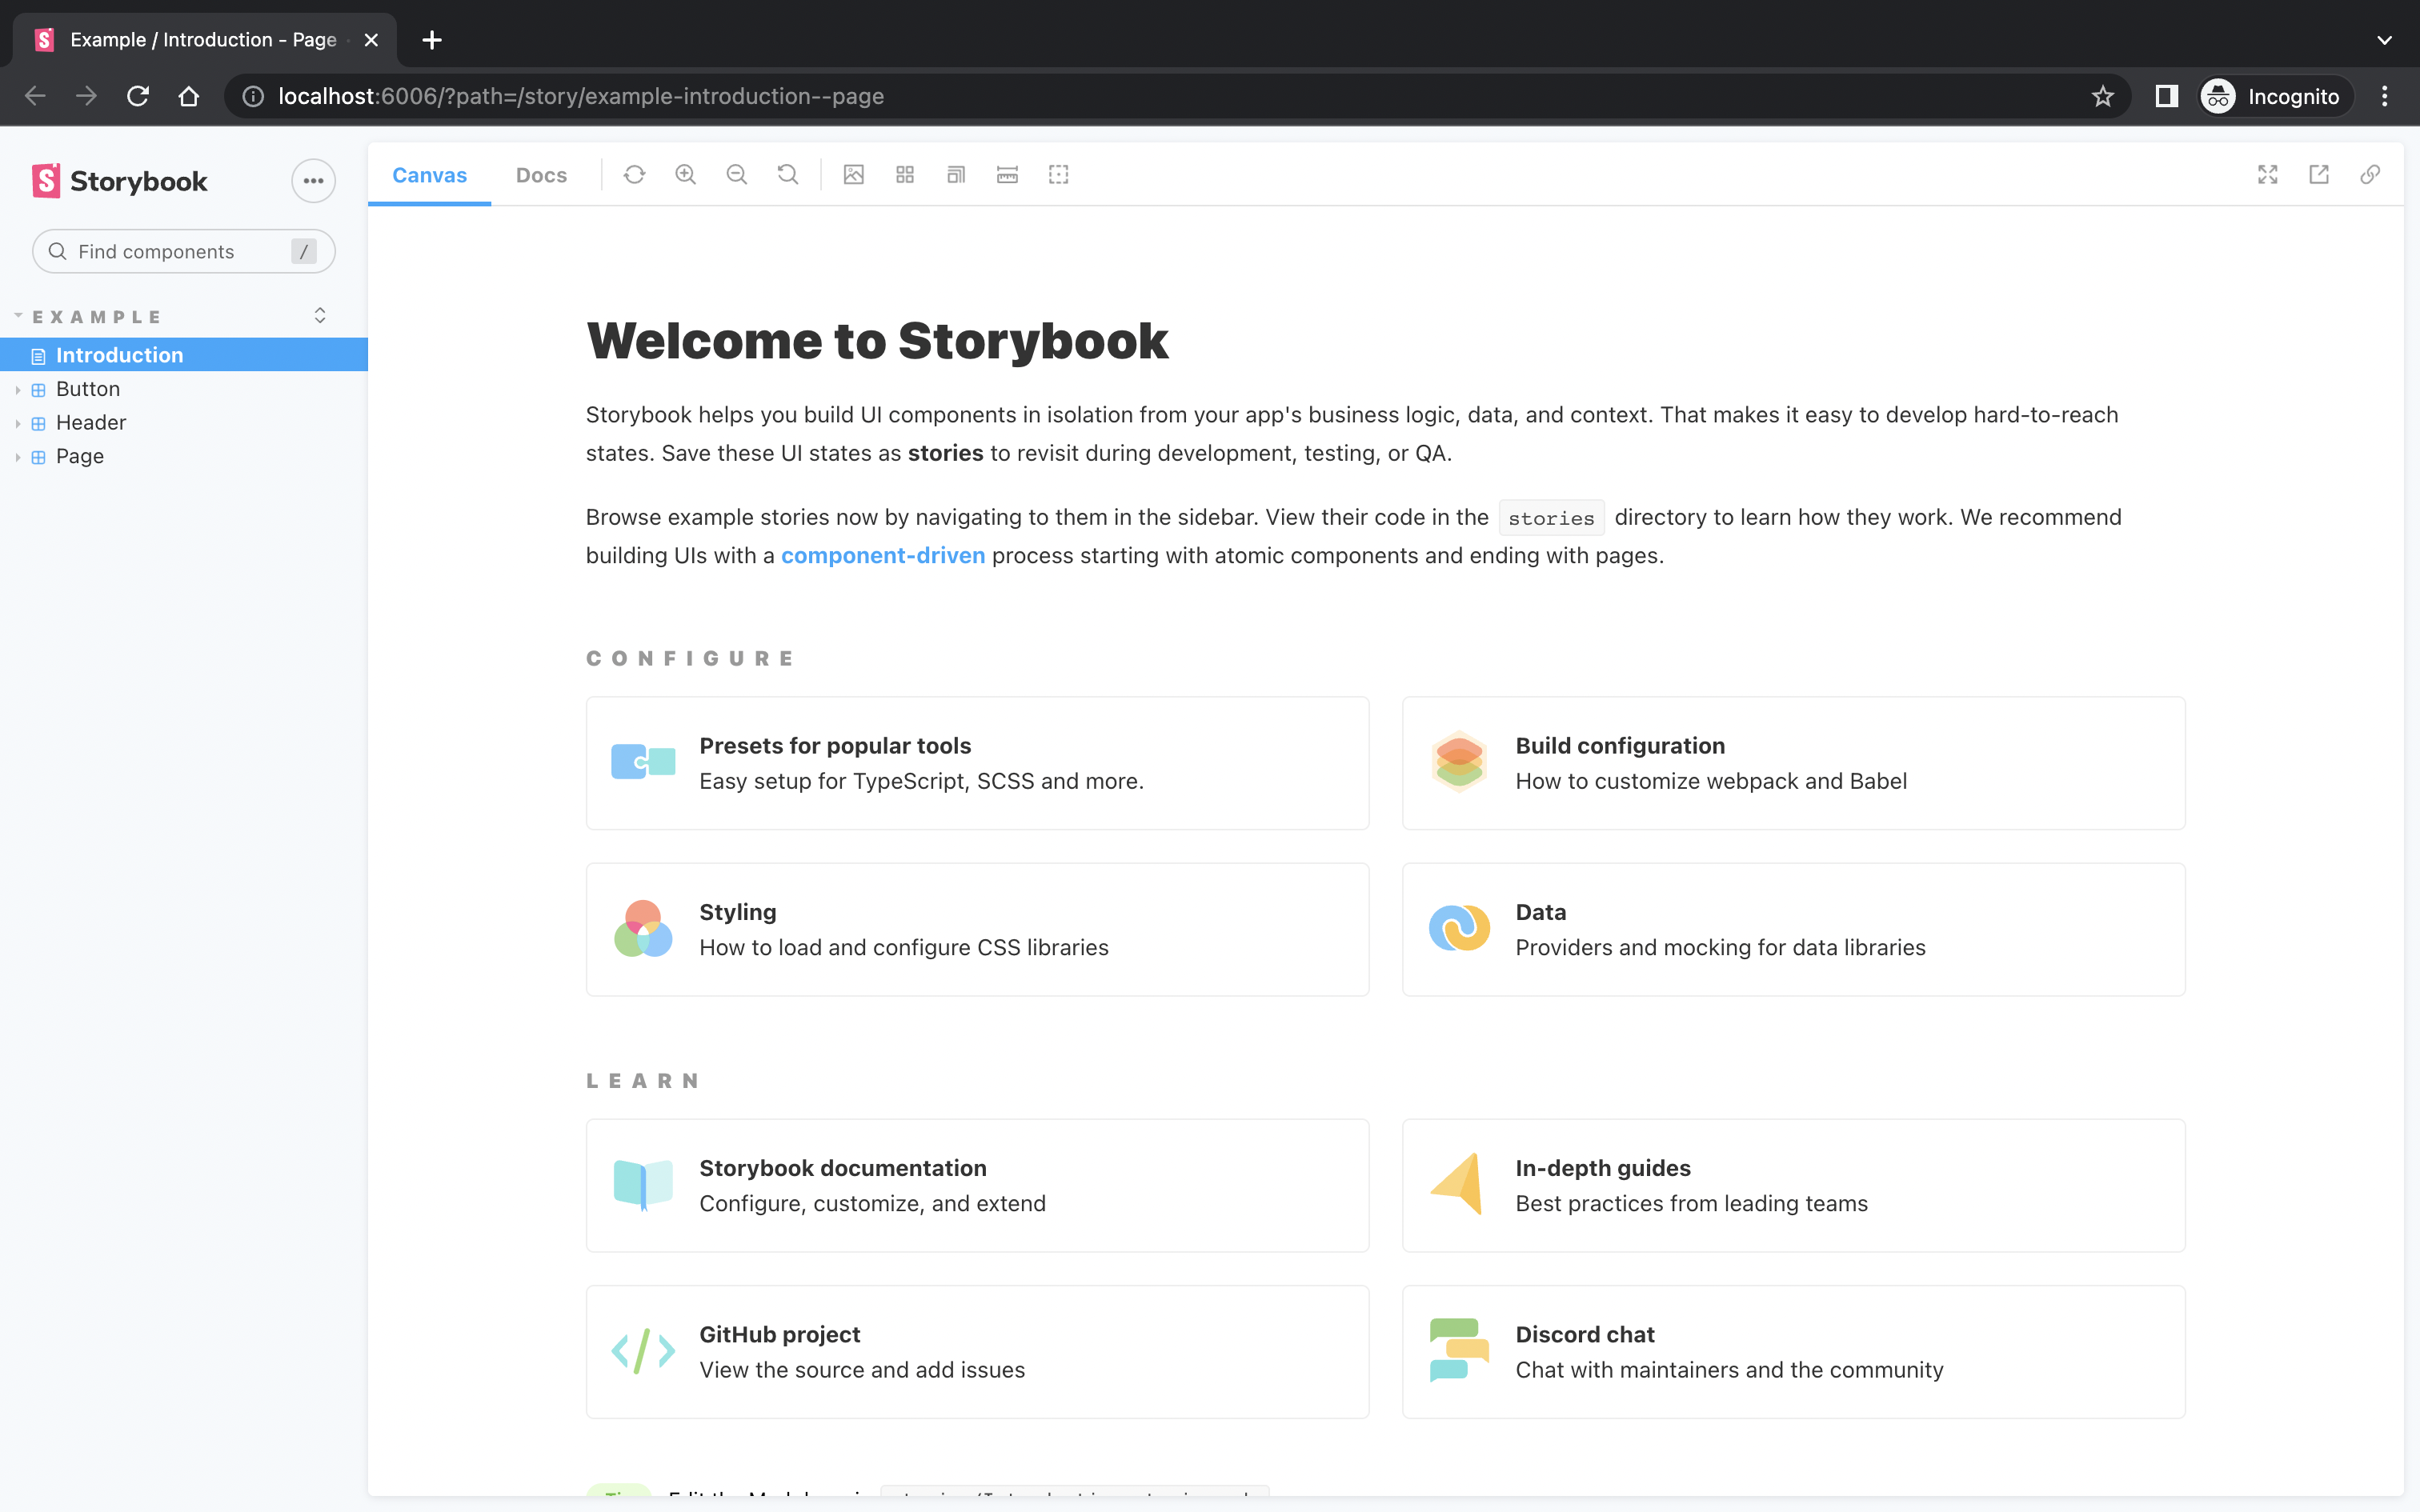
Task: Click the Discord chat bubbles icon
Action: tap(1459, 1350)
